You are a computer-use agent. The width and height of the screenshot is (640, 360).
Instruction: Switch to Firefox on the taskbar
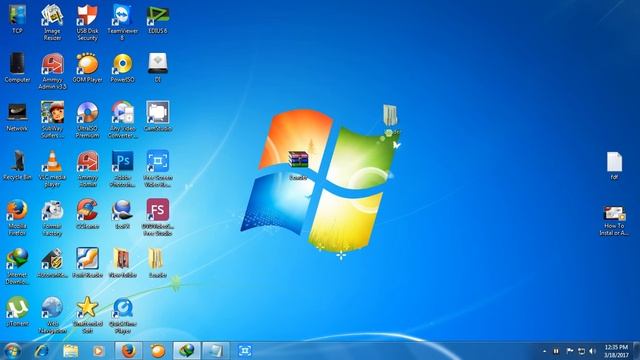(x=129, y=351)
